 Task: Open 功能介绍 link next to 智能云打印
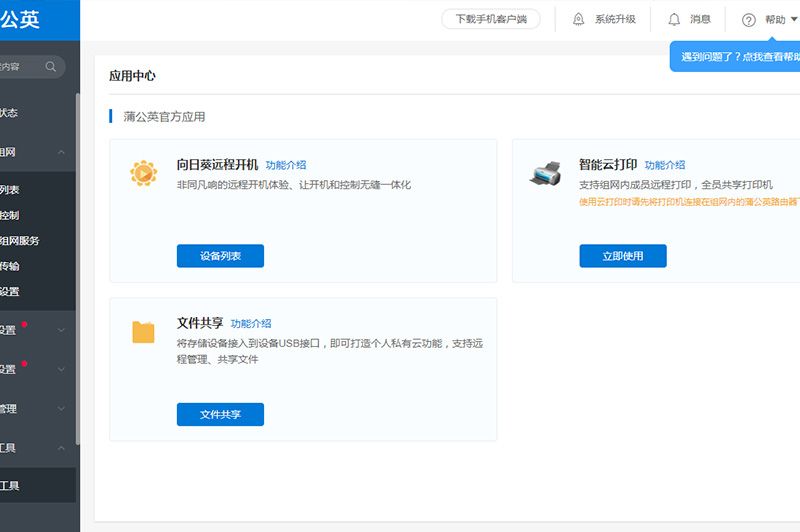[x=665, y=165]
